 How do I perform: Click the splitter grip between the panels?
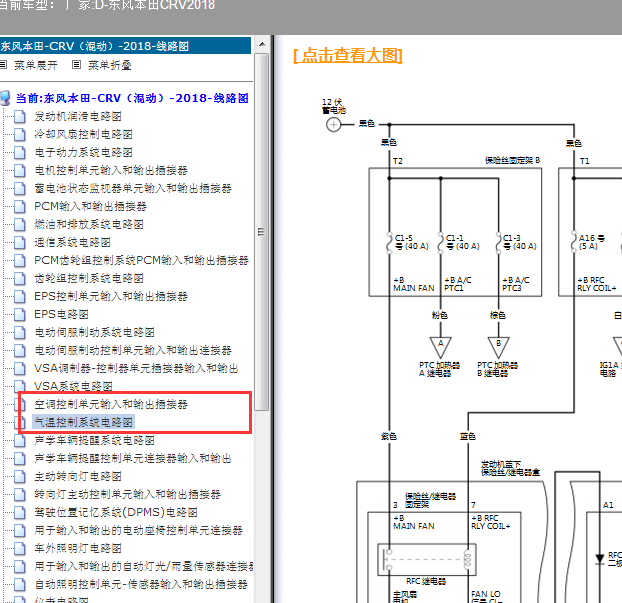(273, 319)
